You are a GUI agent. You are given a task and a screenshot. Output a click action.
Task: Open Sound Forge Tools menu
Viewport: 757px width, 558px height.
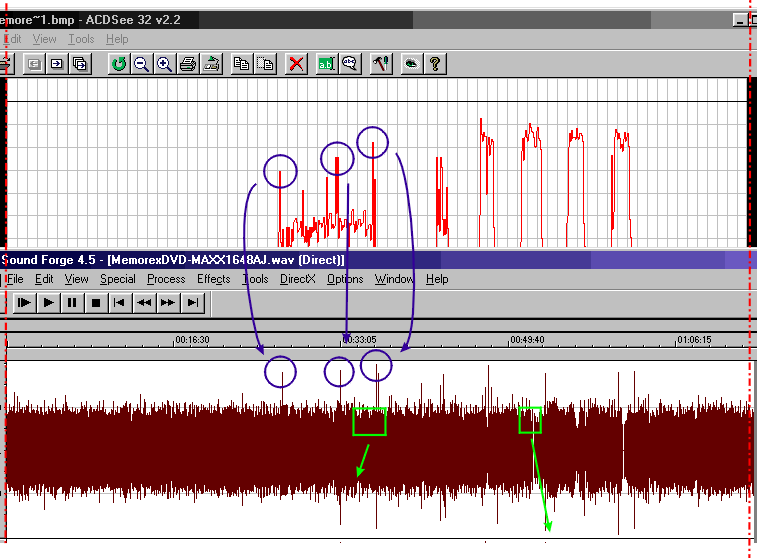click(x=255, y=279)
